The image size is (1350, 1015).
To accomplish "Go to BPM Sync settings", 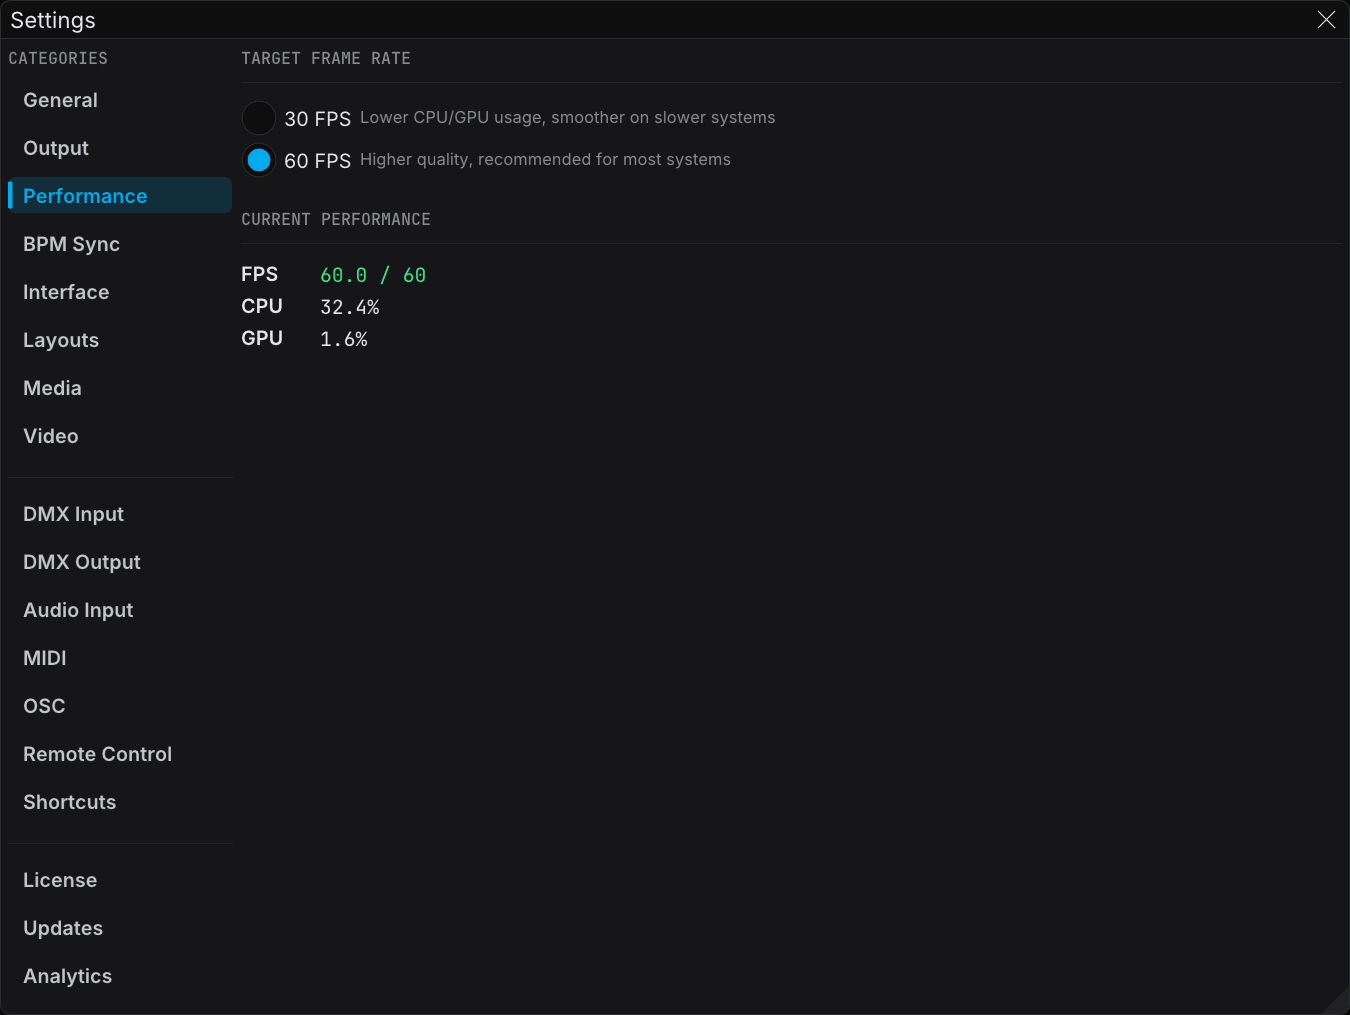I will coord(120,244).
